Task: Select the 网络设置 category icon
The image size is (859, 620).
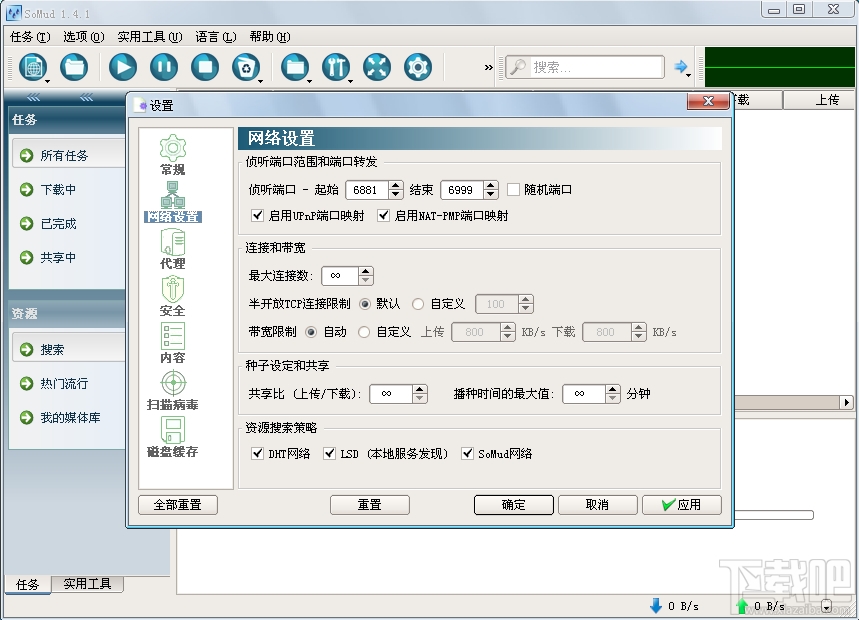Action: 173,202
